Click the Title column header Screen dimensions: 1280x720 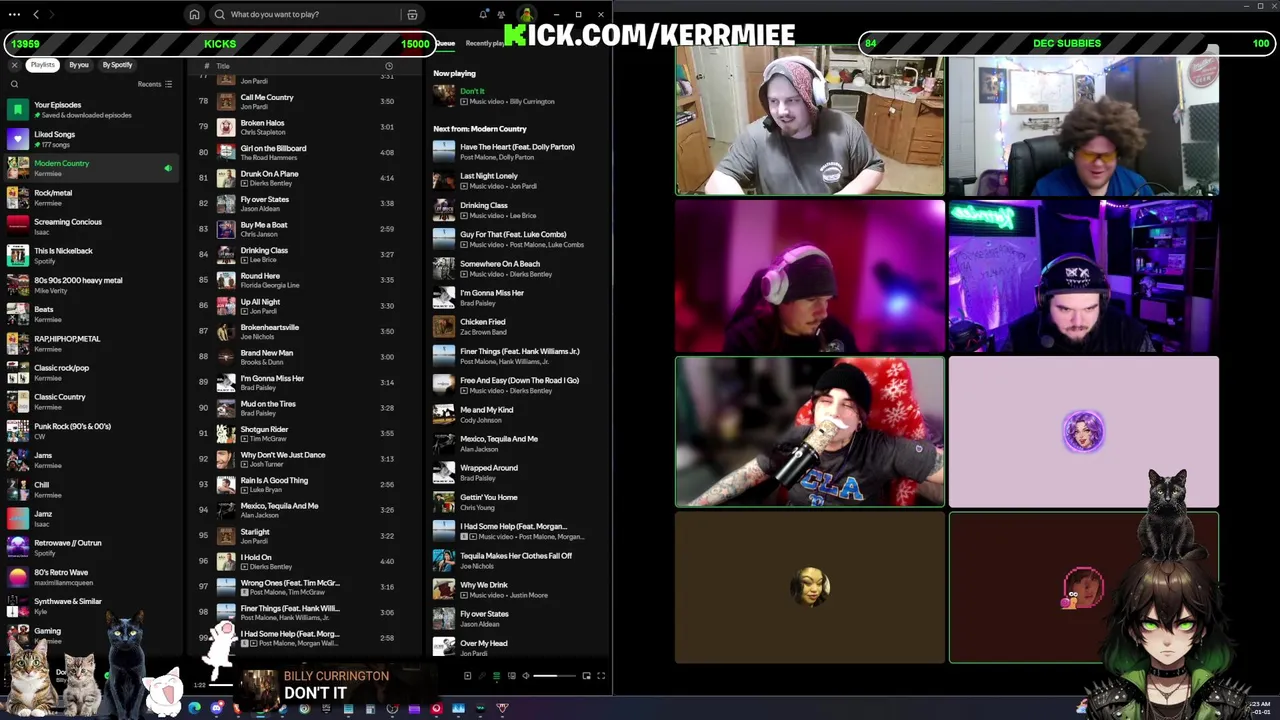click(223, 66)
